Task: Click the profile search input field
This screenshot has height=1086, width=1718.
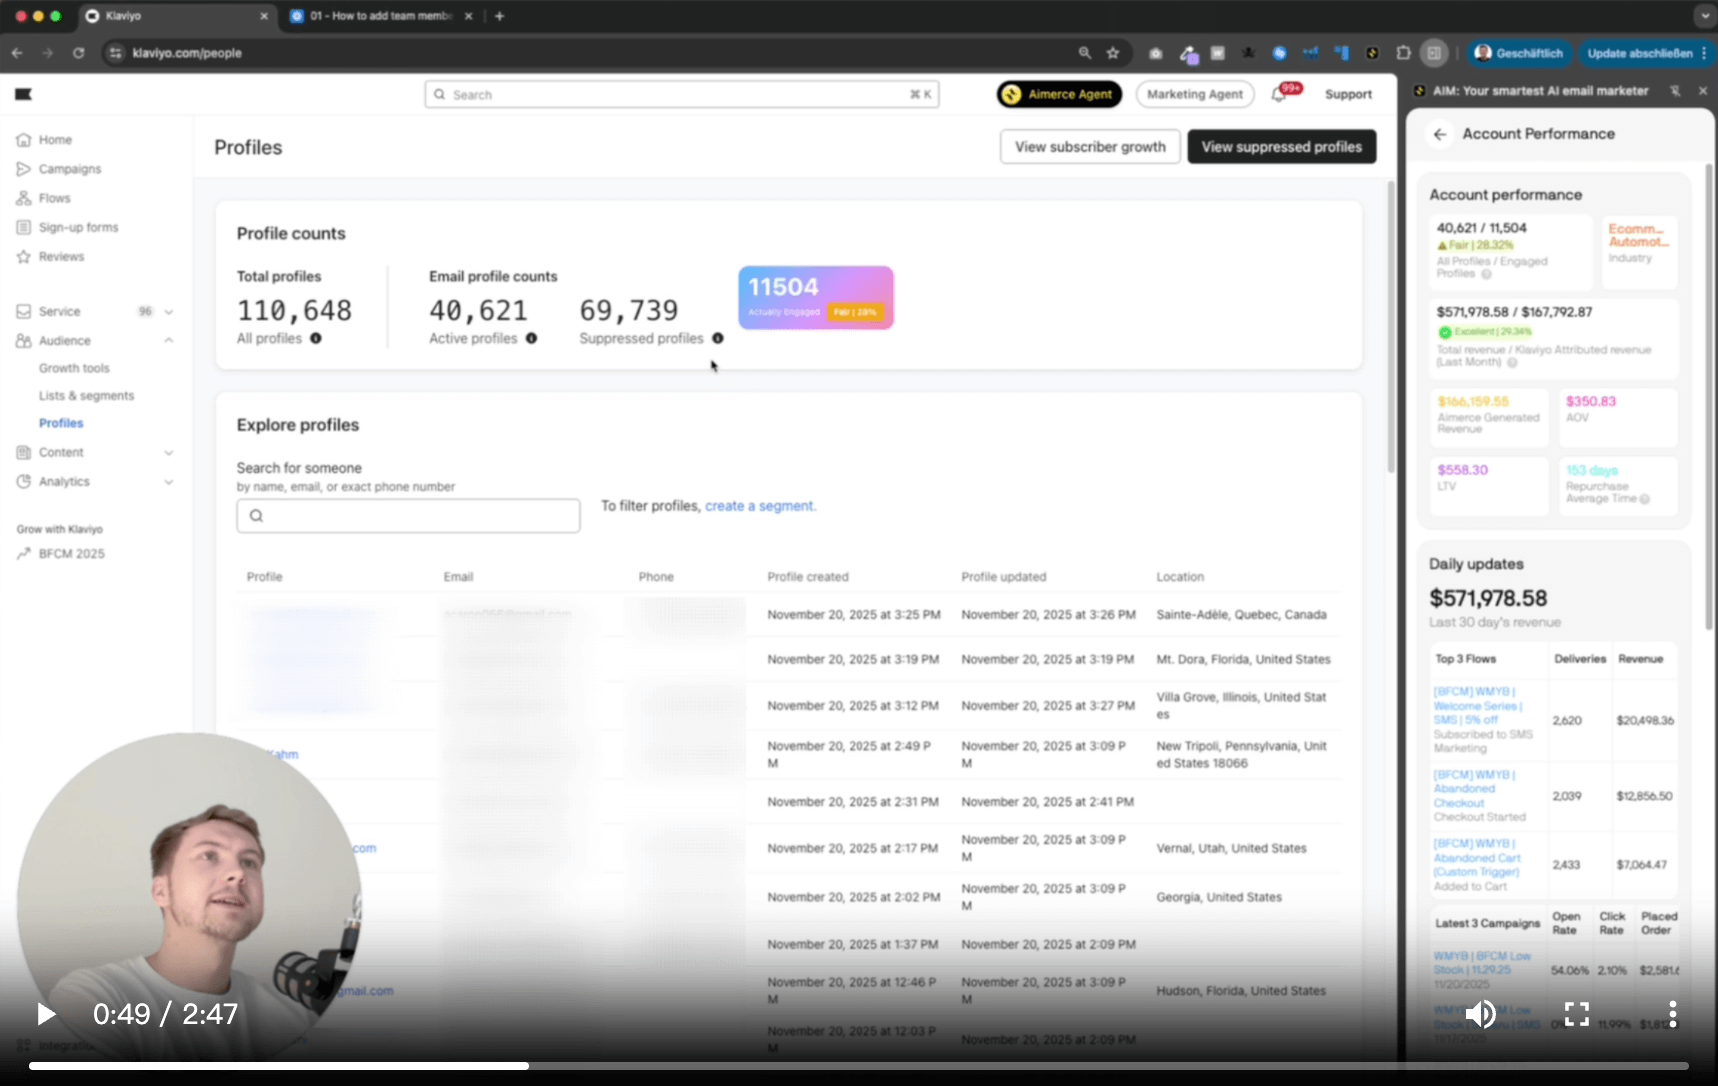Action: (407, 515)
